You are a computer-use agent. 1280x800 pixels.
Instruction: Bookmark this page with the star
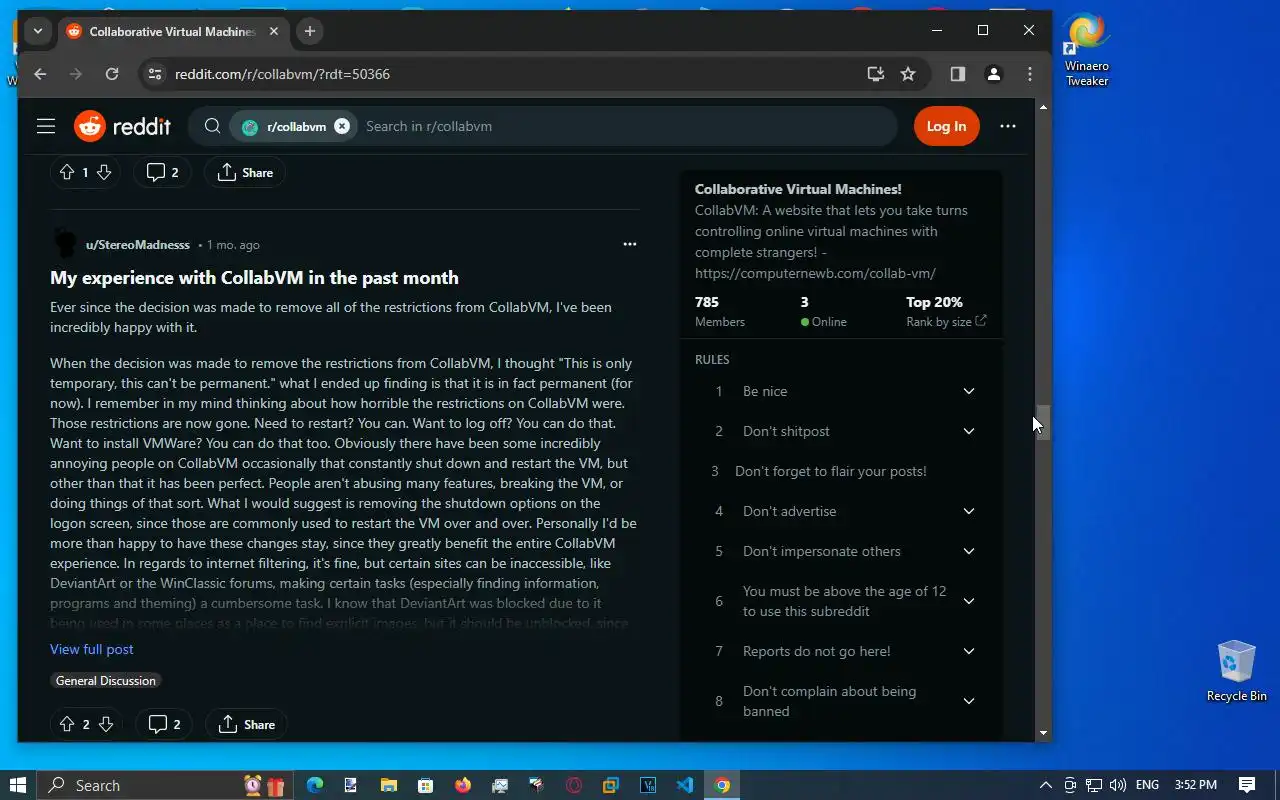click(x=908, y=74)
